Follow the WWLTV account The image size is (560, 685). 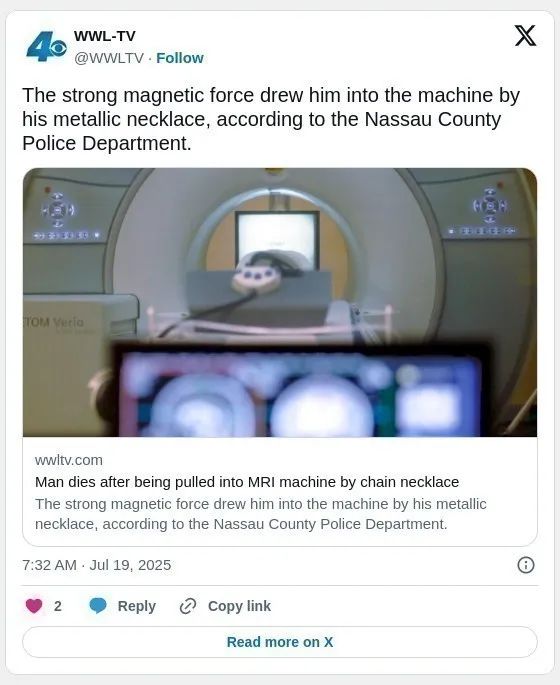(x=180, y=58)
